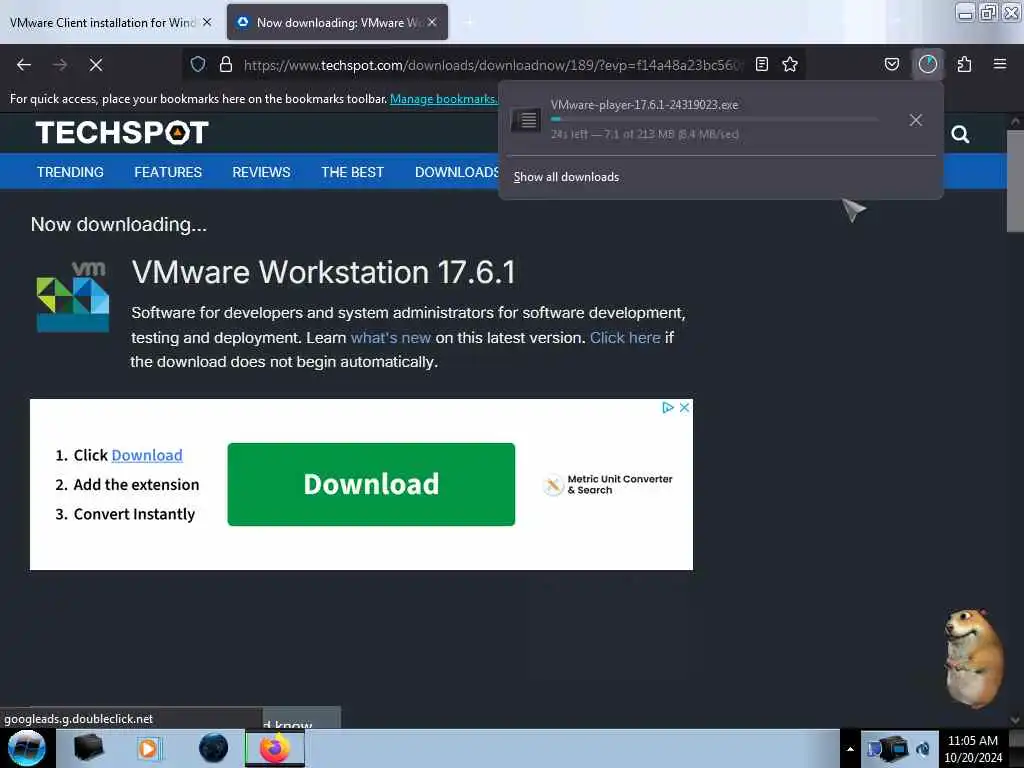Stop loading the page
This screenshot has height=768, width=1024.
pyautogui.click(x=95, y=65)
